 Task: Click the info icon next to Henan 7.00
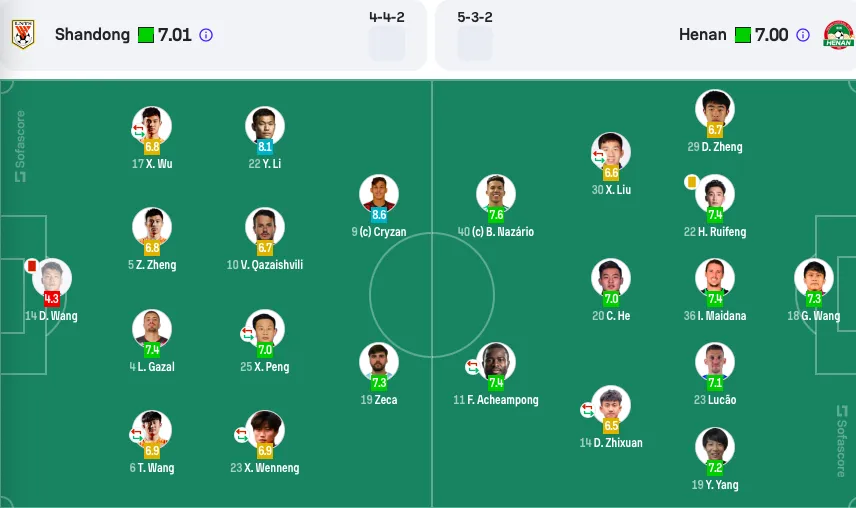coord(802,35)
